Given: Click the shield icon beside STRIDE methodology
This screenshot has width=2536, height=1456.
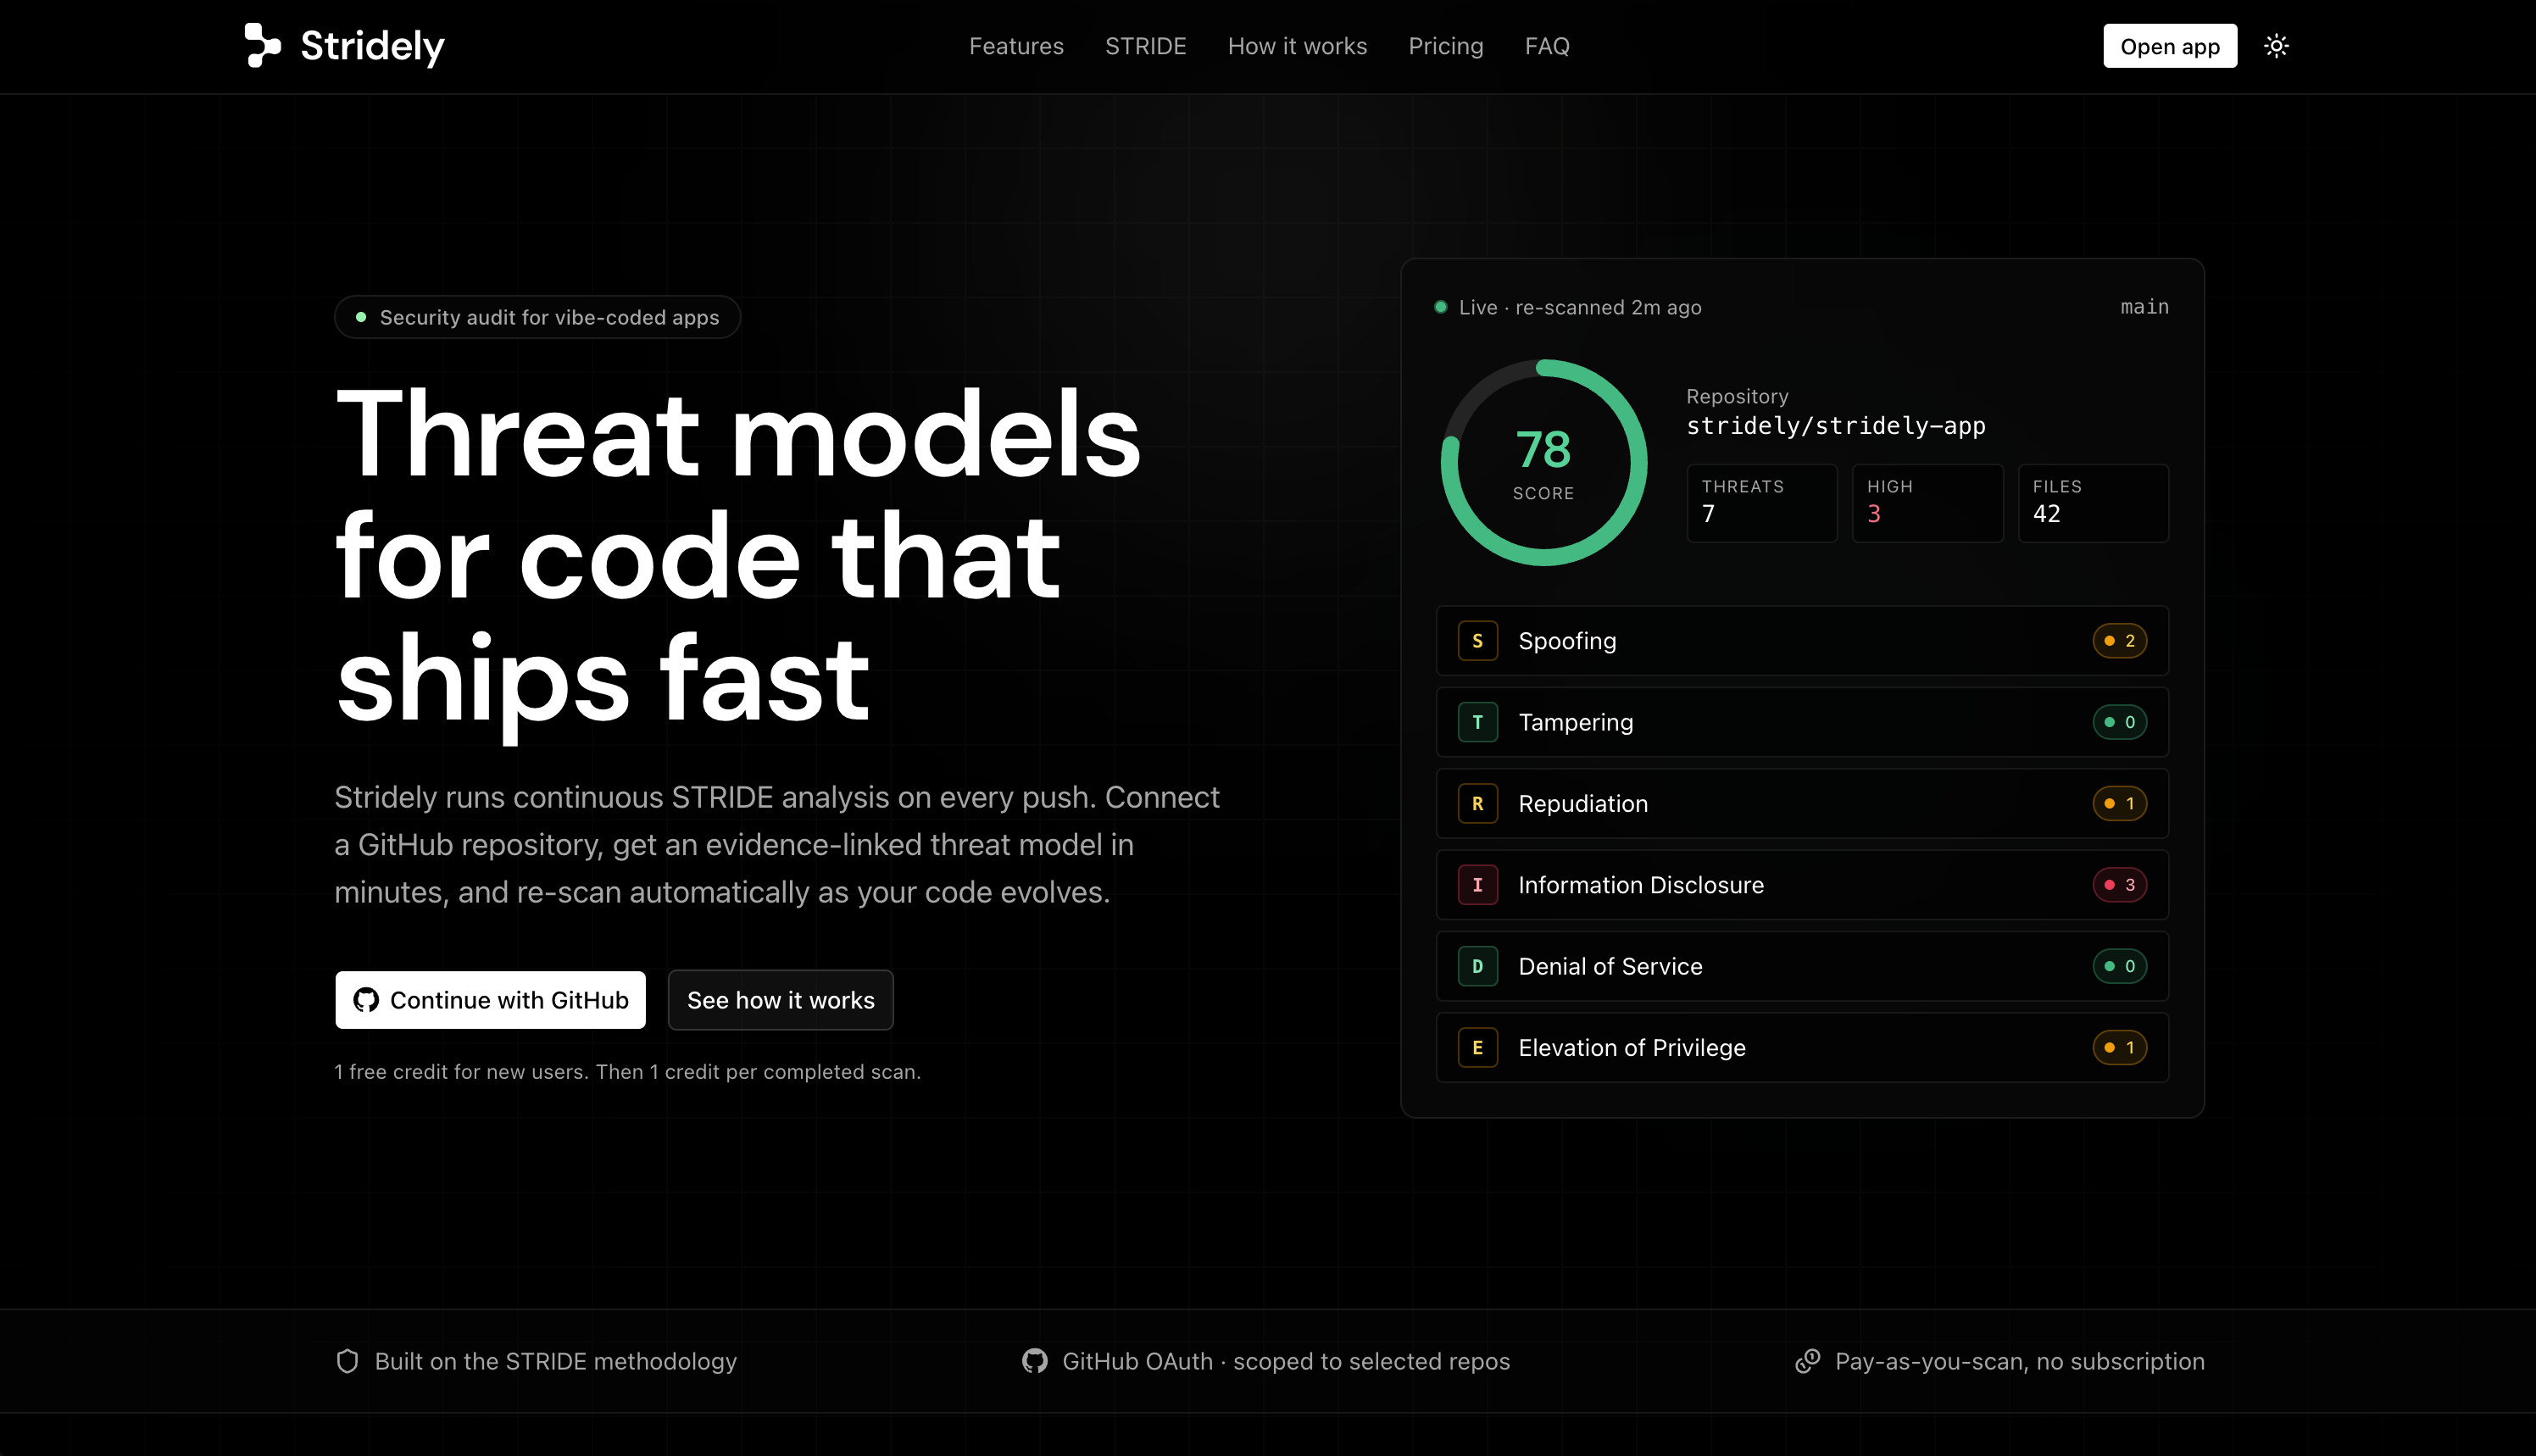Looking at the screenshot, I should (x=347, y=1361).
